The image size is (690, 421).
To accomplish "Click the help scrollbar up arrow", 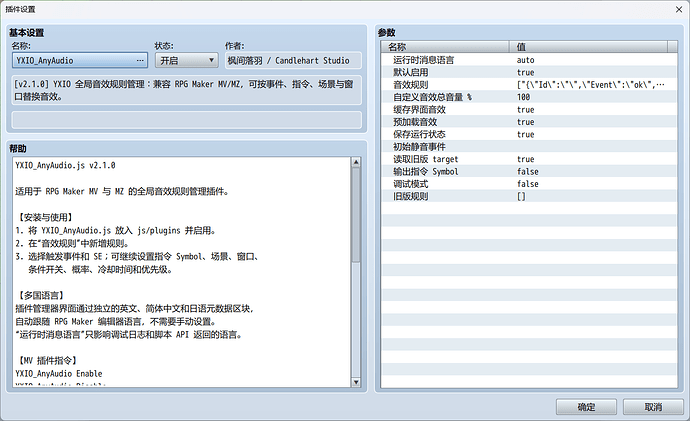I will [x=356, y=162].
